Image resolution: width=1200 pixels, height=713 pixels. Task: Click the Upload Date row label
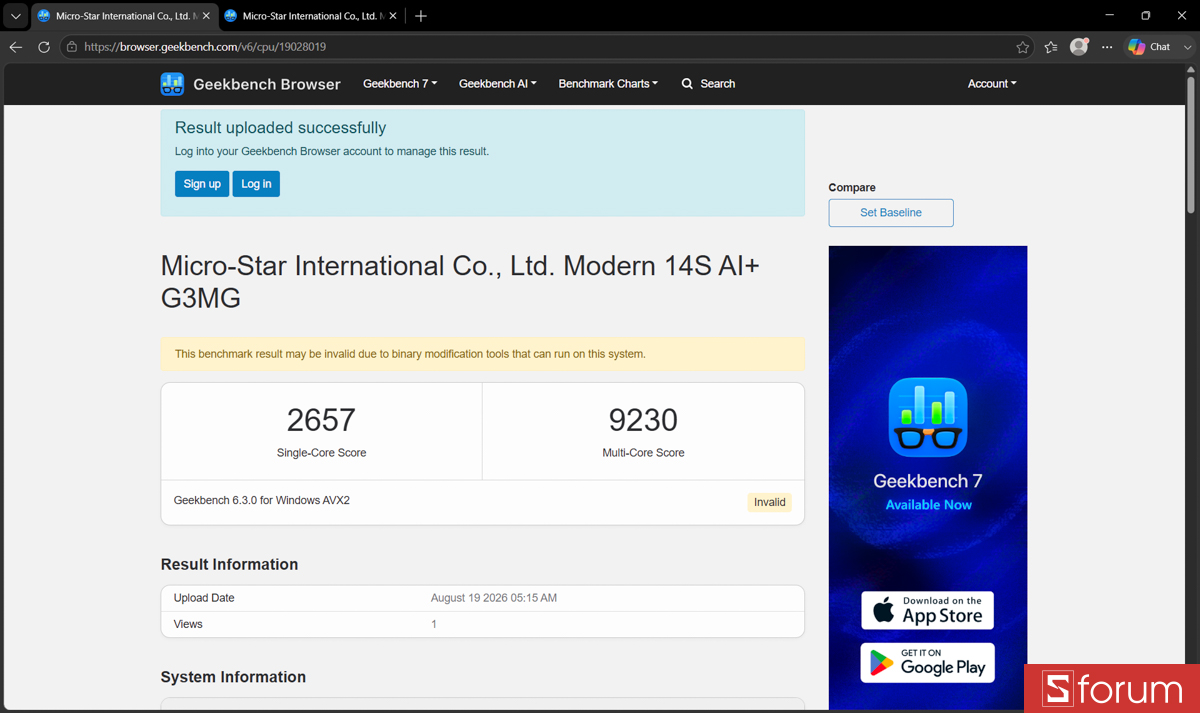204,598
